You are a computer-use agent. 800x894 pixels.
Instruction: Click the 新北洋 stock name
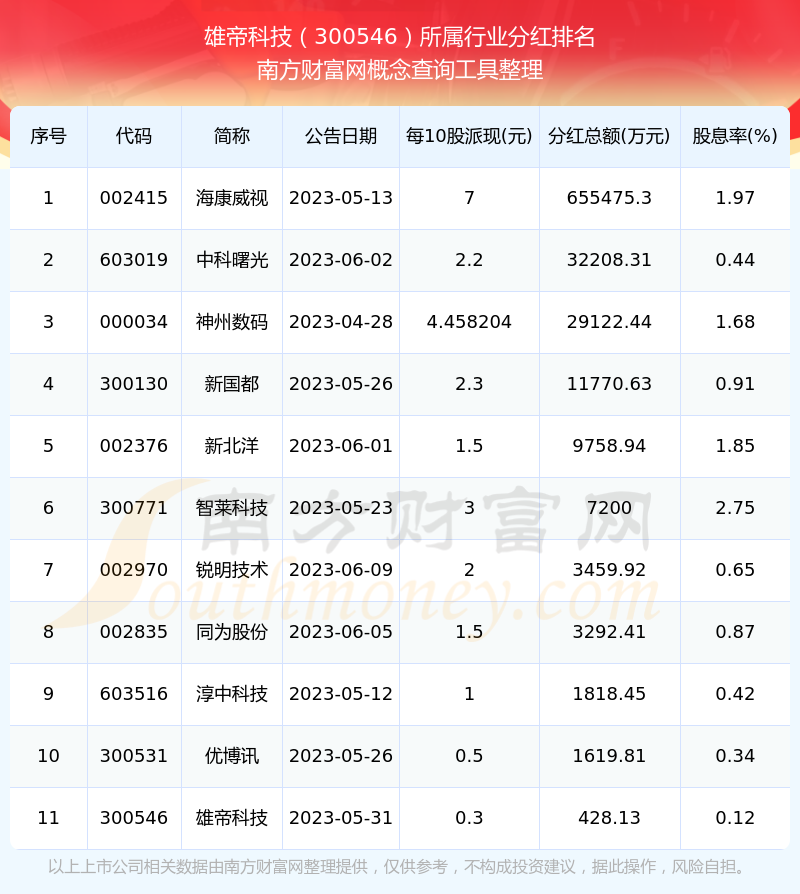coord(232,446)
